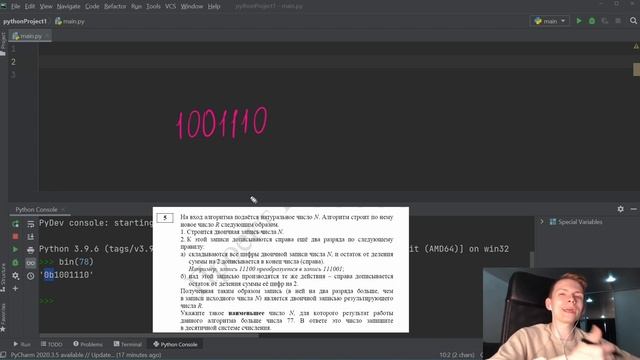Click pythonProject1 breadcrumb in navigation bar
Viewport: 640px width, 360px height.
point(25,21)
